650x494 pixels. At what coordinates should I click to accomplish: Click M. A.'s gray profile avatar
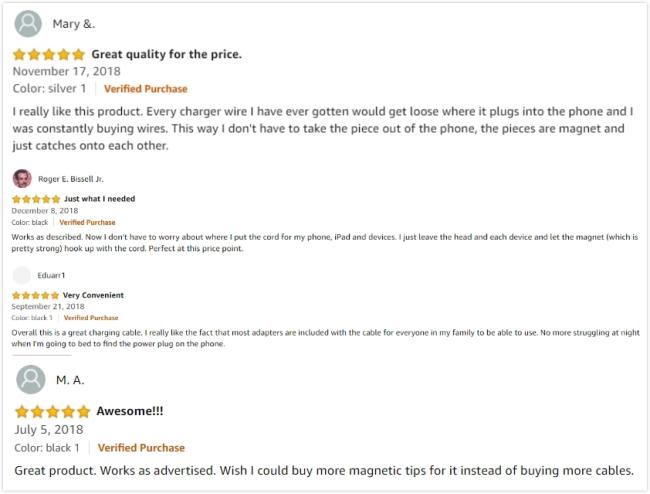31,379
